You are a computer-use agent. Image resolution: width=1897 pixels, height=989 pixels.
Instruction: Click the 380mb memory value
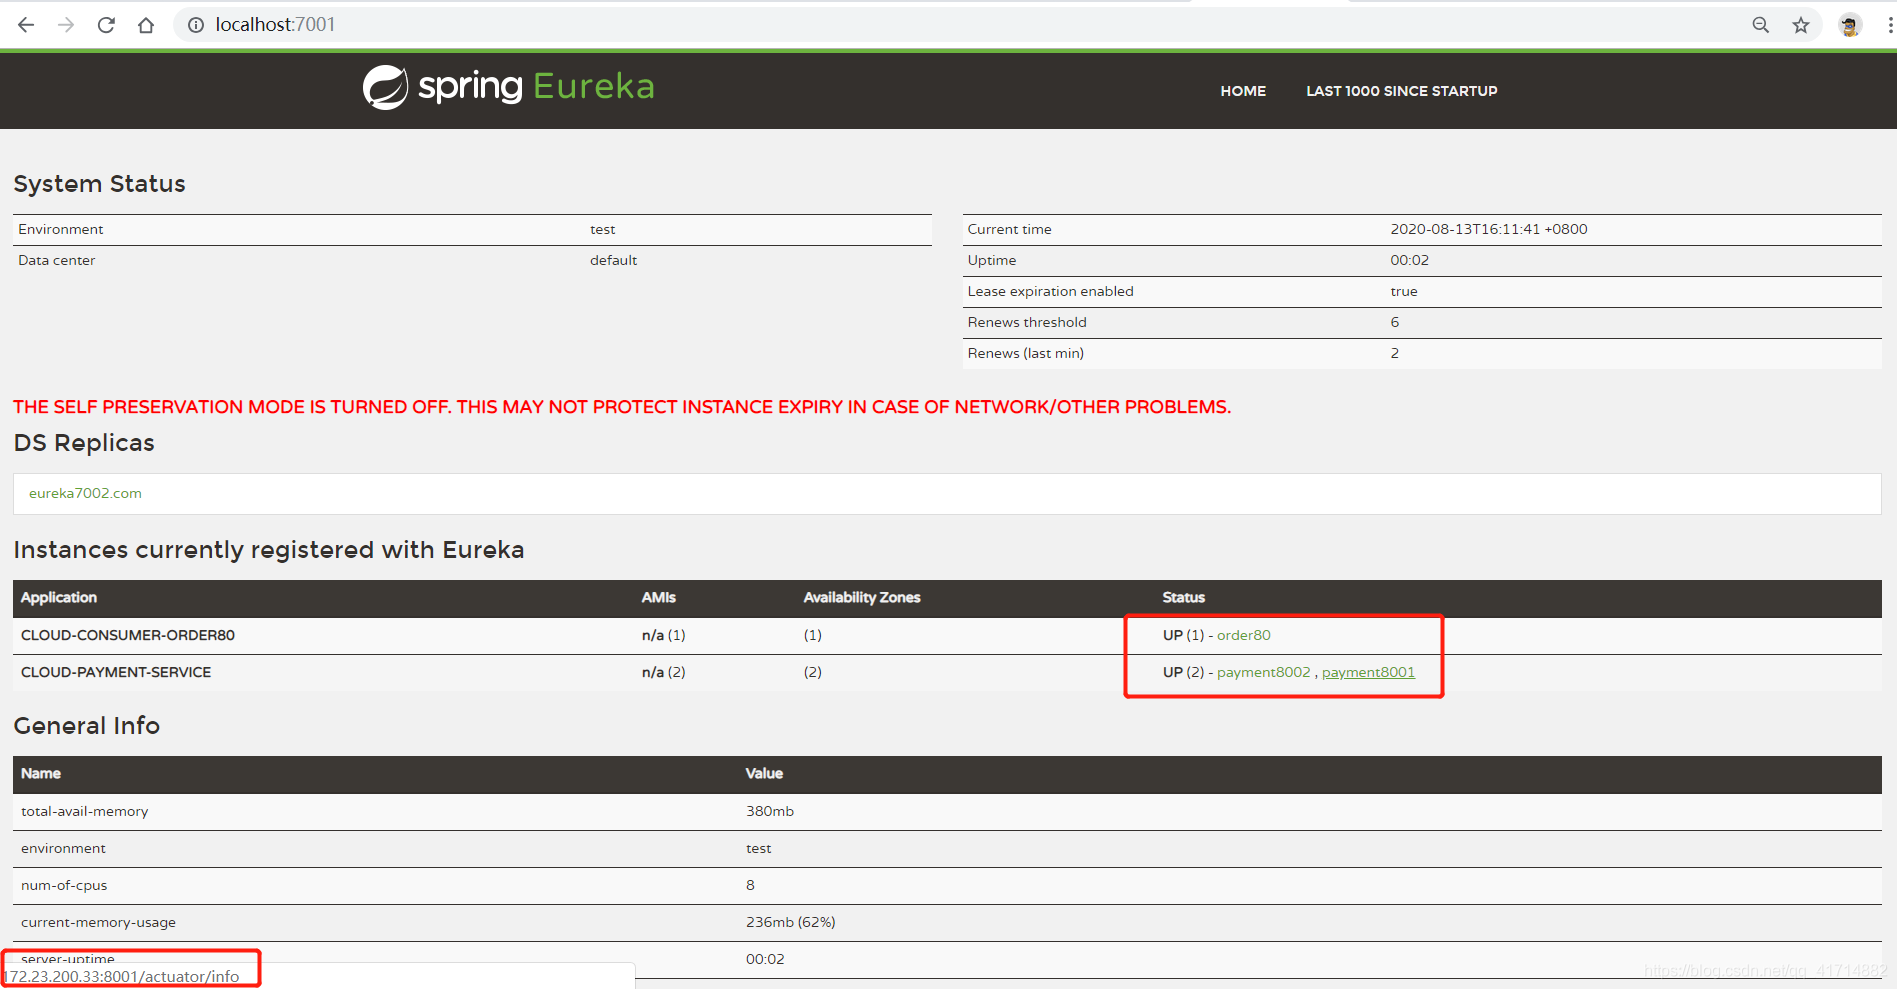point(770,811)
